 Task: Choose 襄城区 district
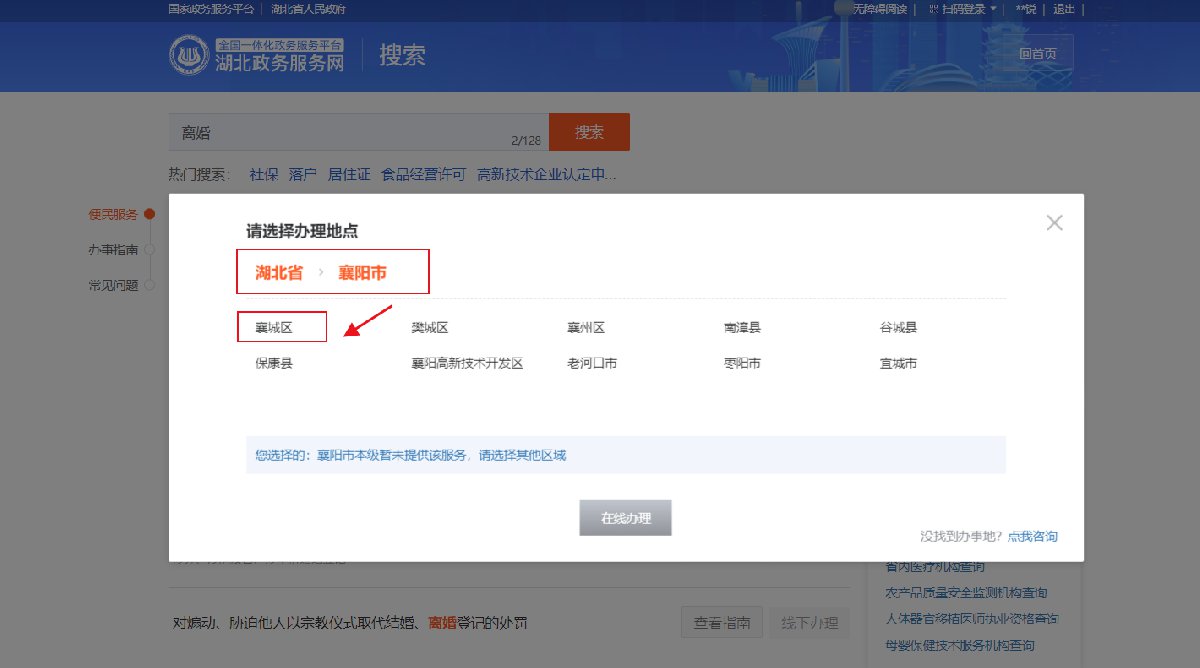point(274,327)
